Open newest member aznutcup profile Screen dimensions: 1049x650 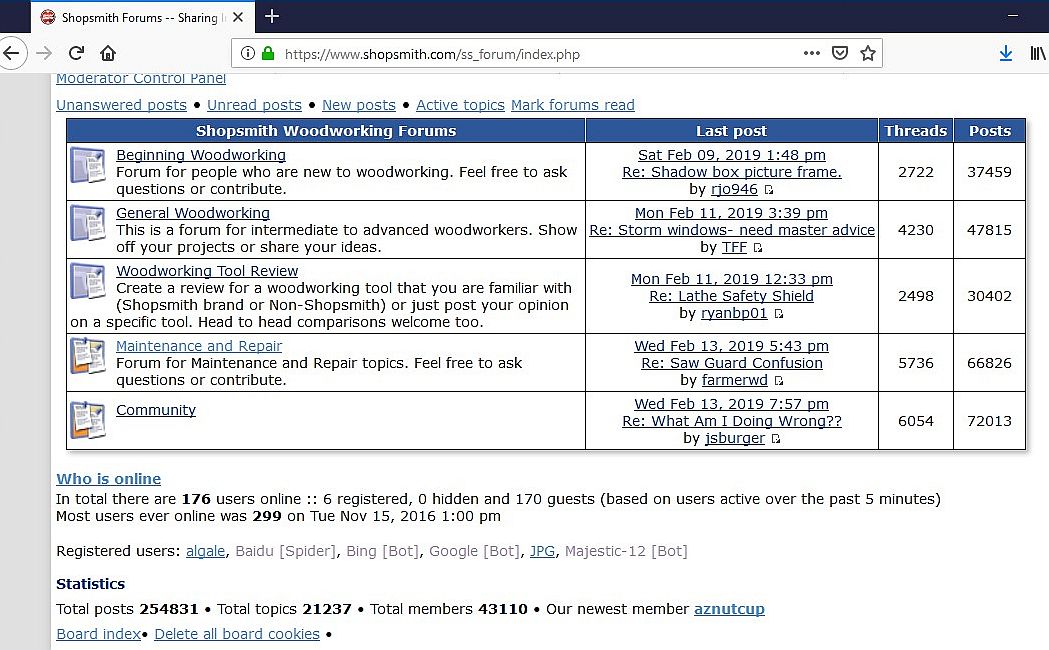coord(729,609)
